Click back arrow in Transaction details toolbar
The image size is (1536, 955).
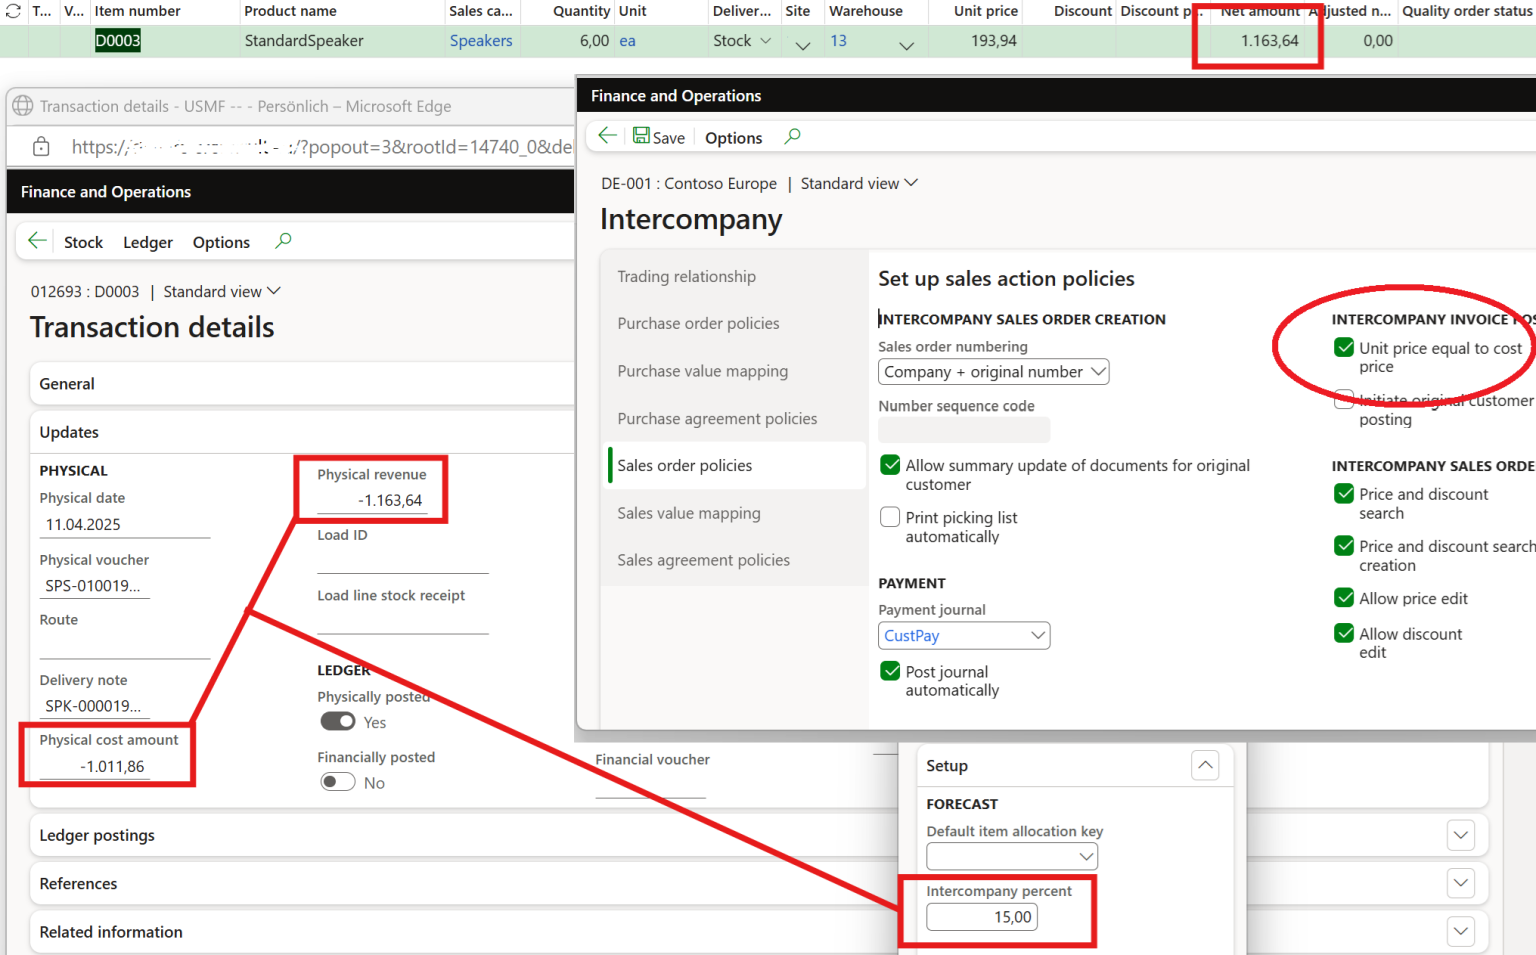click(x=37, y=241)
